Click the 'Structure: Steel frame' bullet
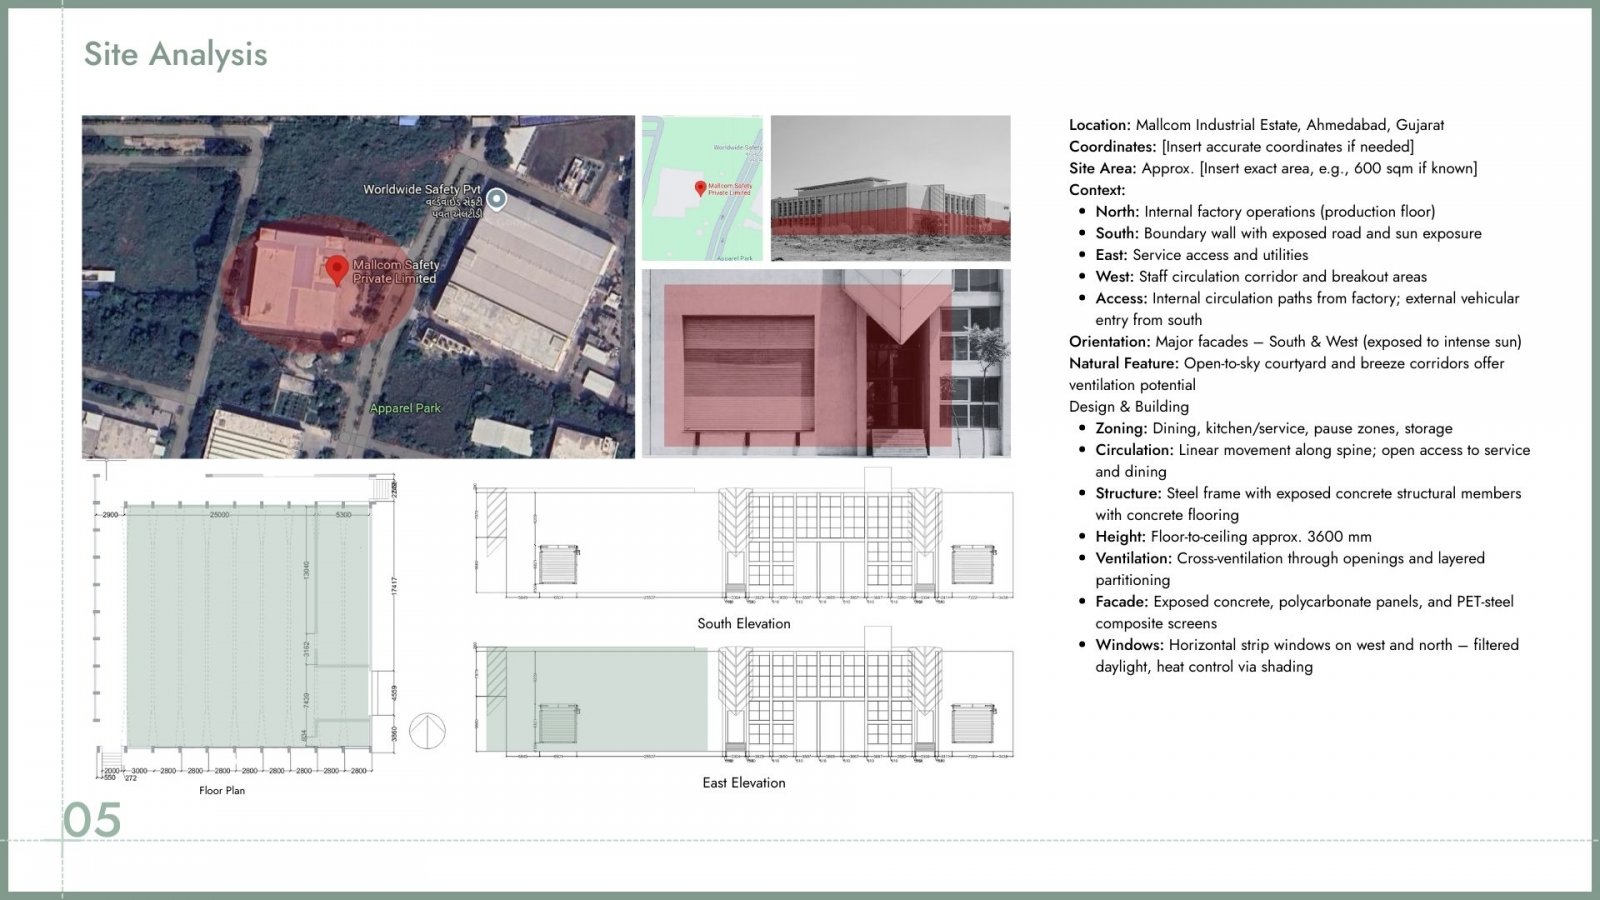1600x900 pixels. click(1308, 504)
